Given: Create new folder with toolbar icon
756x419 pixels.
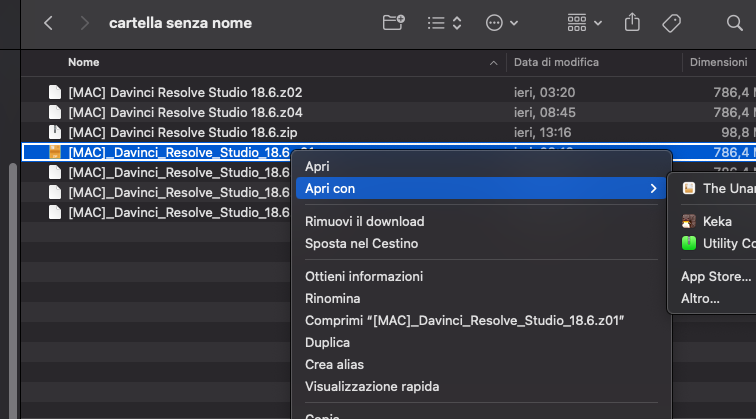Looking at the screenshot, I should point(393,23).
